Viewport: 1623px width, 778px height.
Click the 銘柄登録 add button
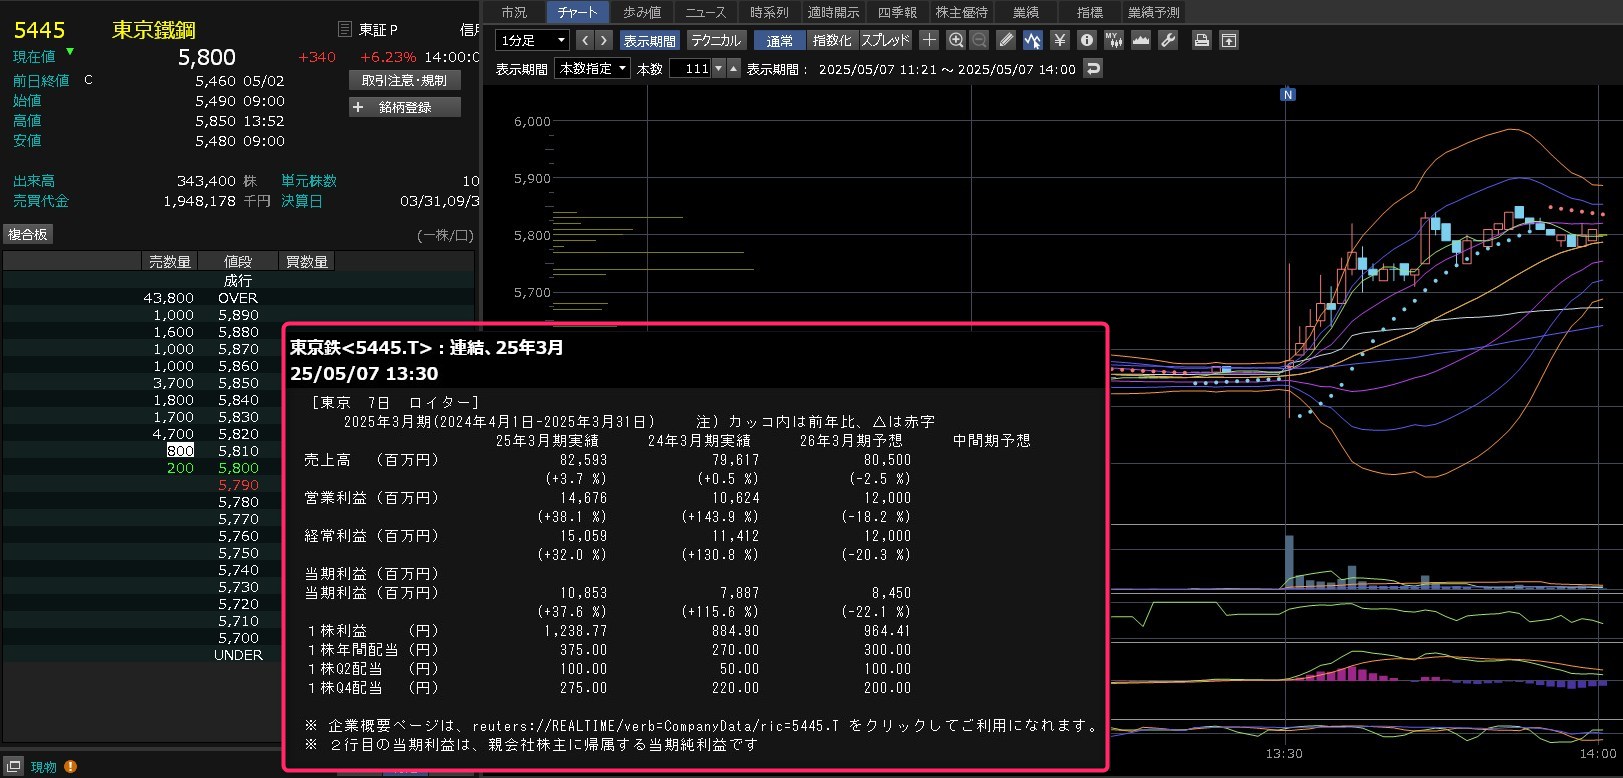pos(405,107)
